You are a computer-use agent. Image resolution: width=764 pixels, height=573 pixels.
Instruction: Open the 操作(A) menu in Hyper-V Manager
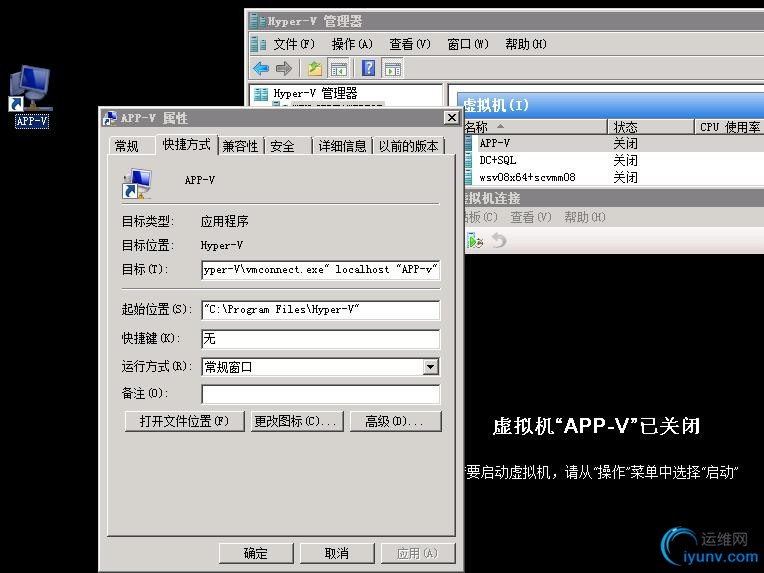click(352, 44)
